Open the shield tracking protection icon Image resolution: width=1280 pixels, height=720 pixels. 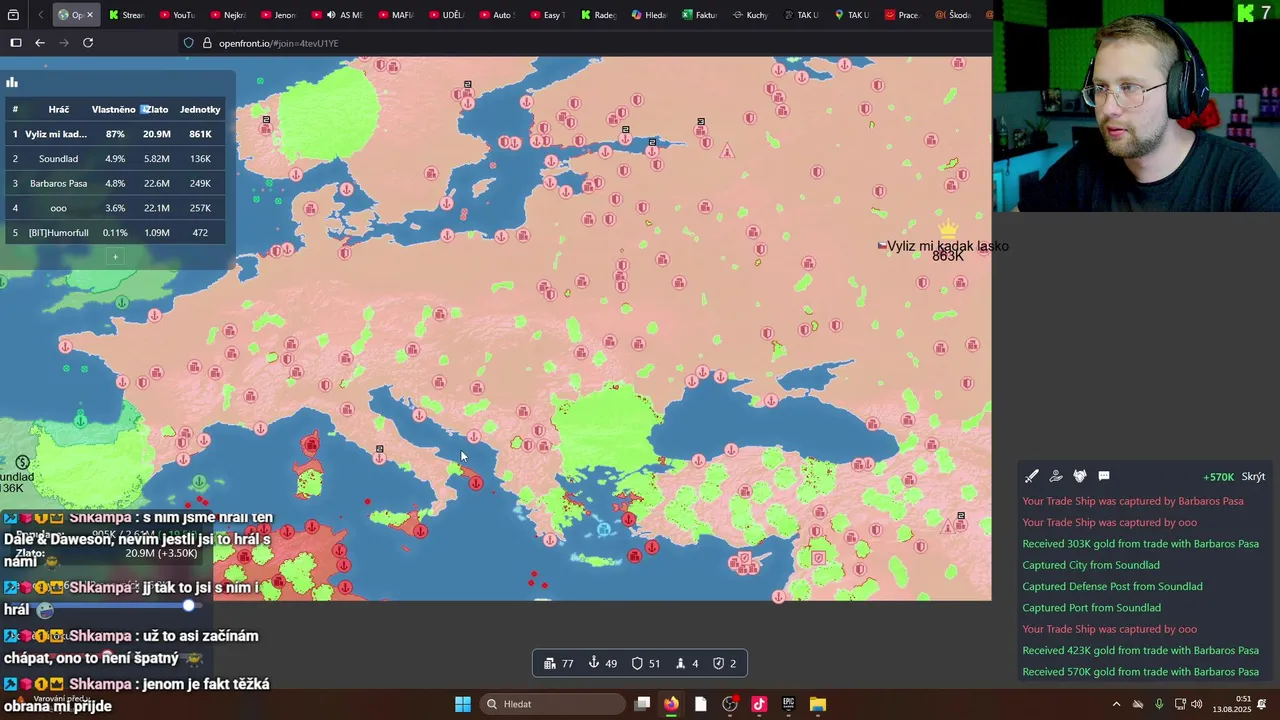pos(189,43)
